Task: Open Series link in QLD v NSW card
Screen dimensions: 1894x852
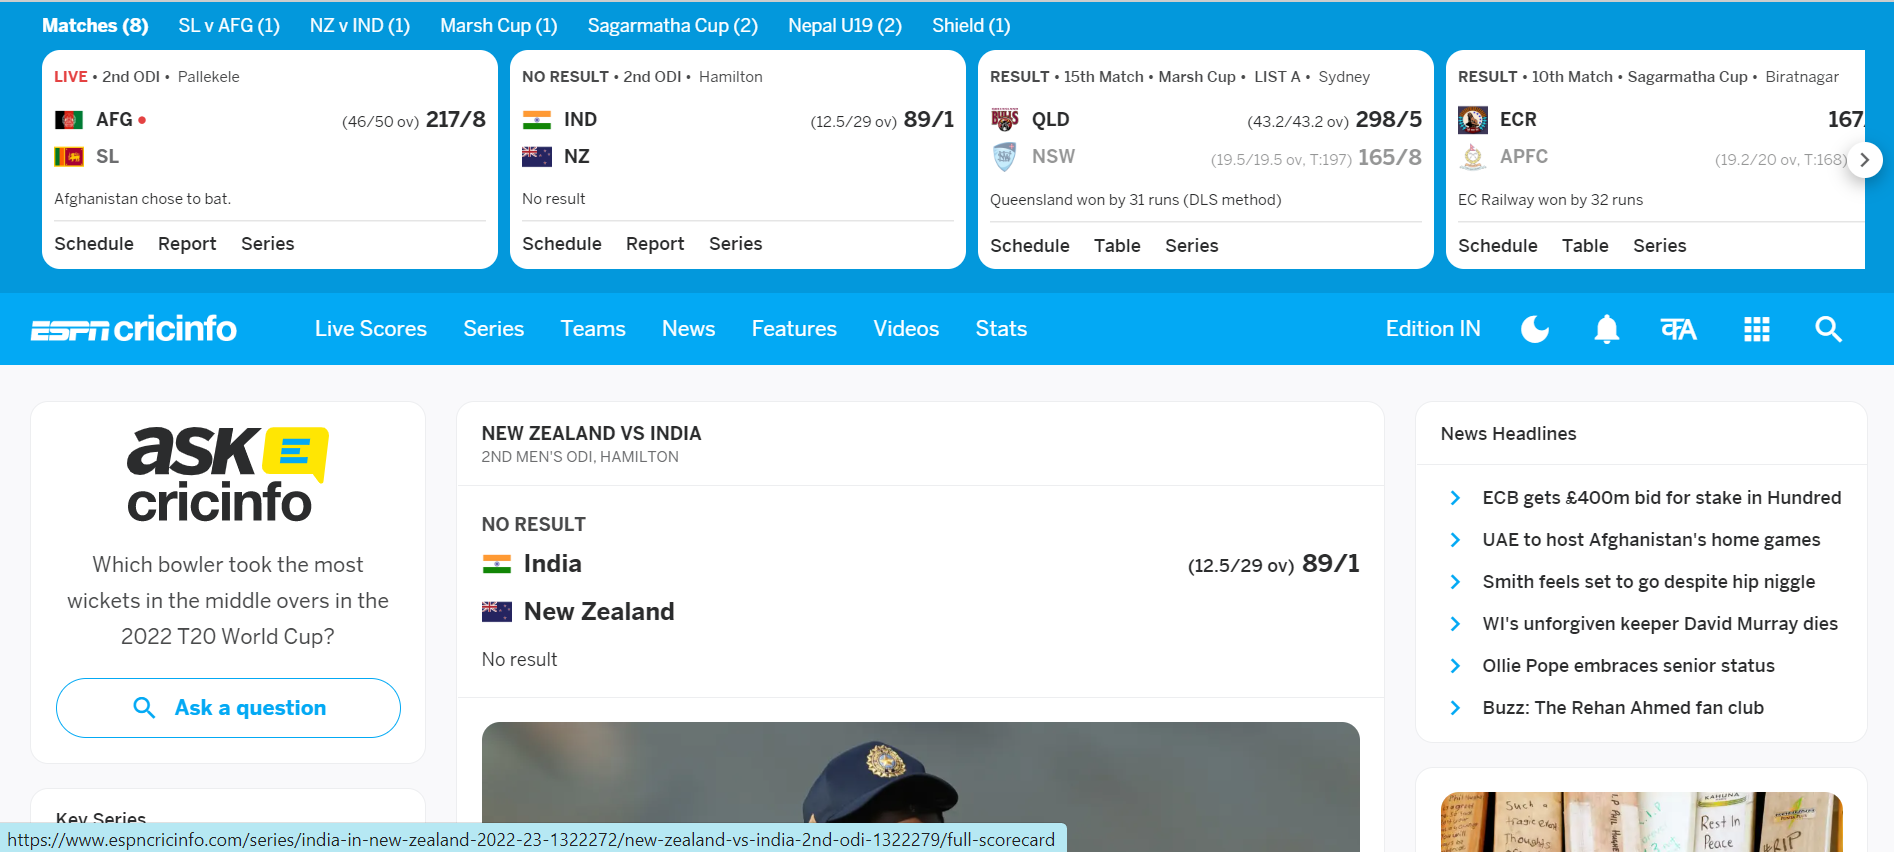Action: (x=1192, y=246)
